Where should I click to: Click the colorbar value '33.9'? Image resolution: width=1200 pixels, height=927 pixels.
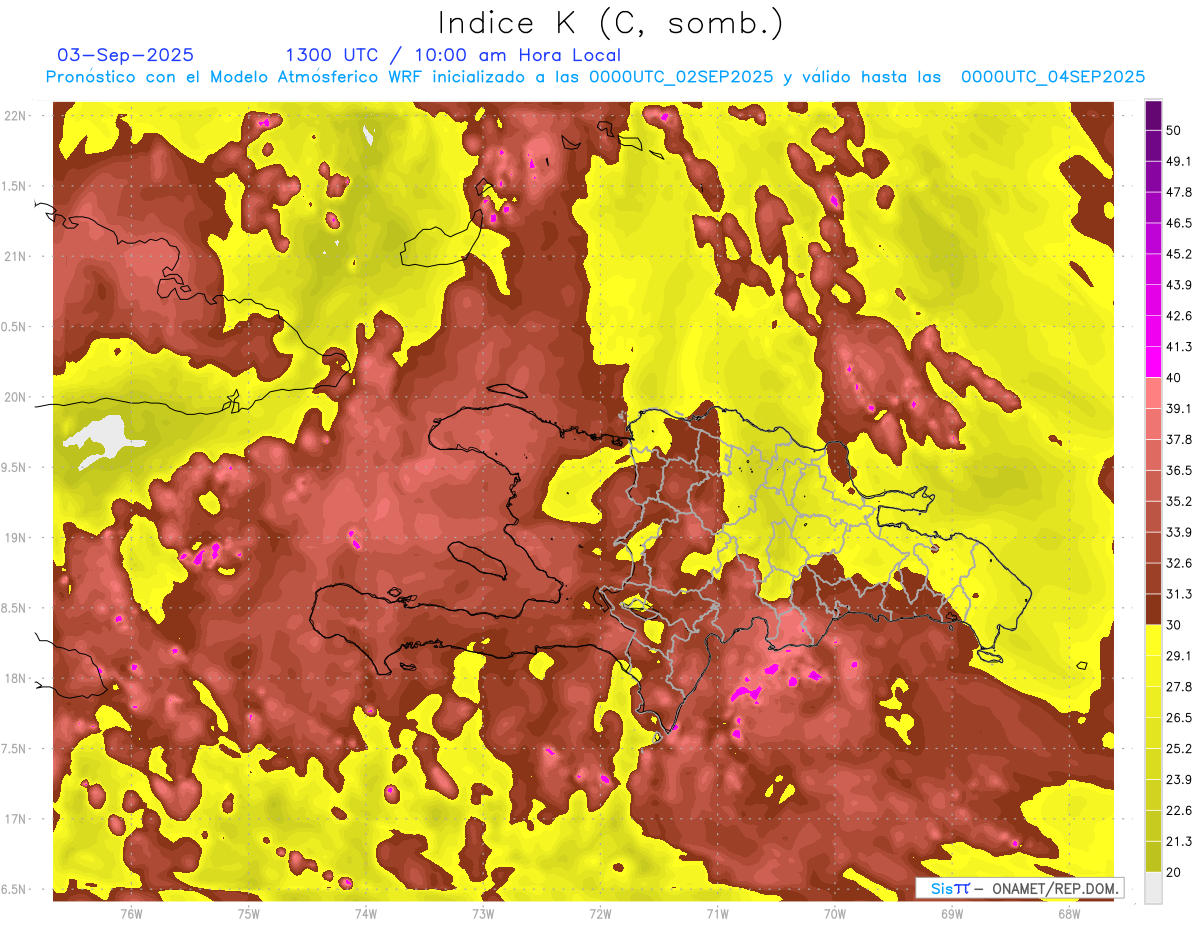[1178, 532]
